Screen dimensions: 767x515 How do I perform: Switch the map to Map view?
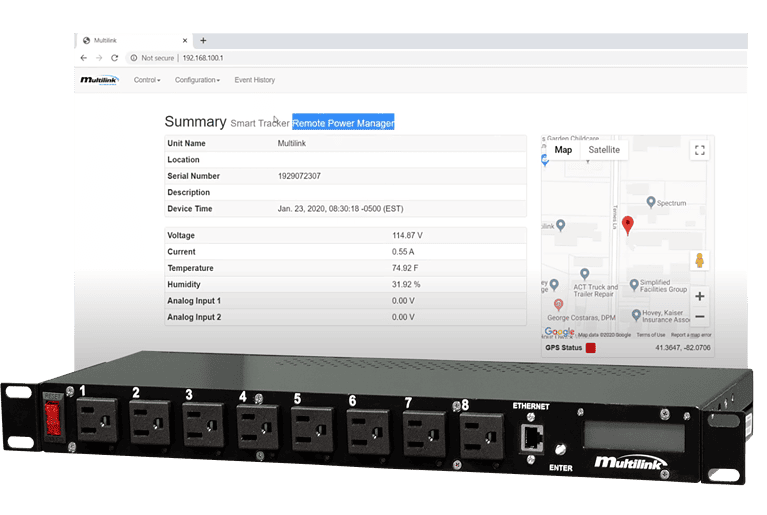tap(563, 150)
